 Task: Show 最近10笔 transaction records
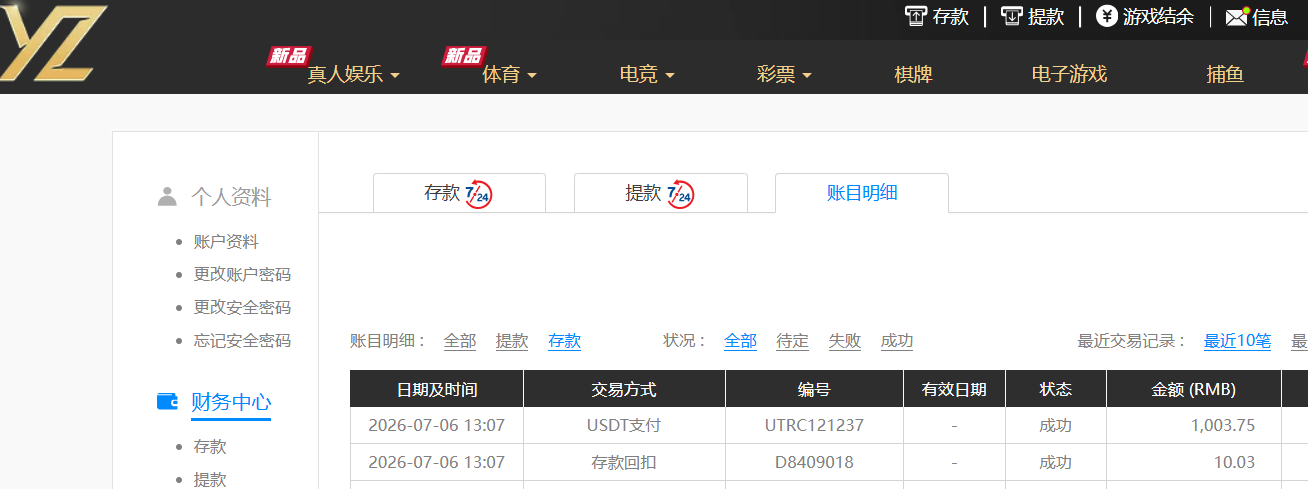point(1237,341)
